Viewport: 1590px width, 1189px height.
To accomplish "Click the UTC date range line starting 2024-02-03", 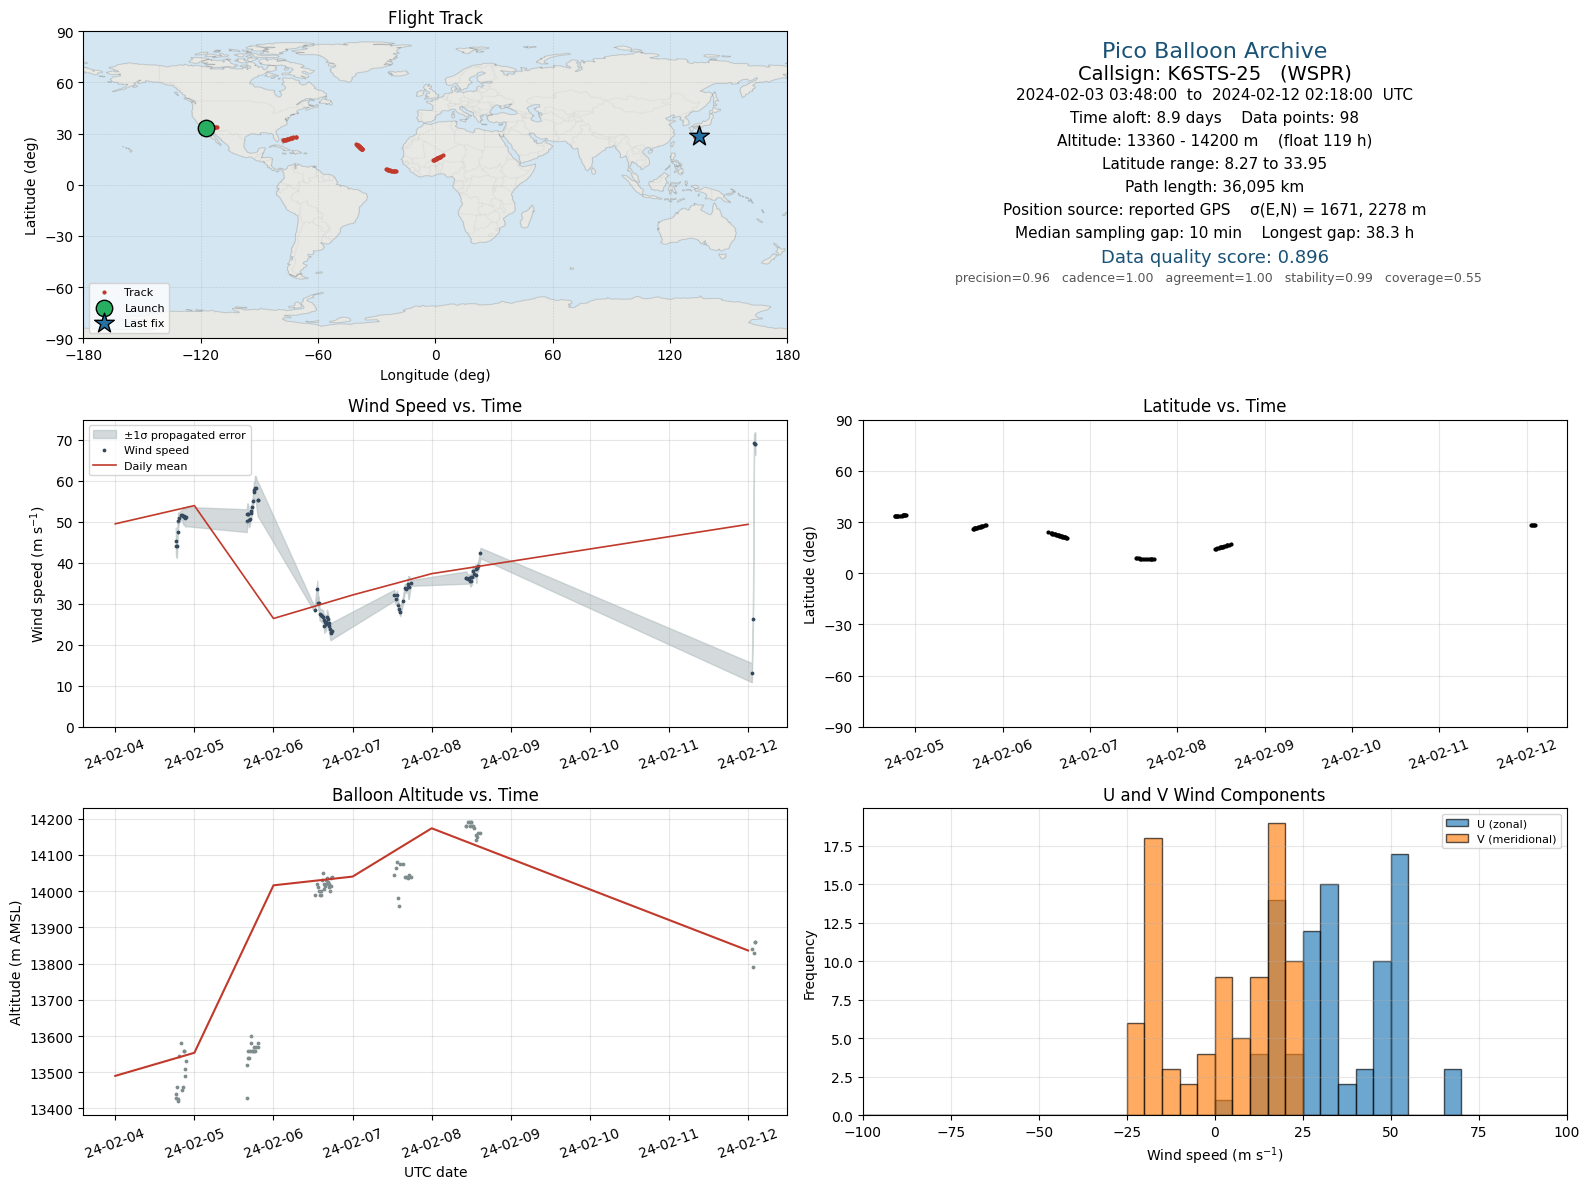I will tap(1214, 95).
